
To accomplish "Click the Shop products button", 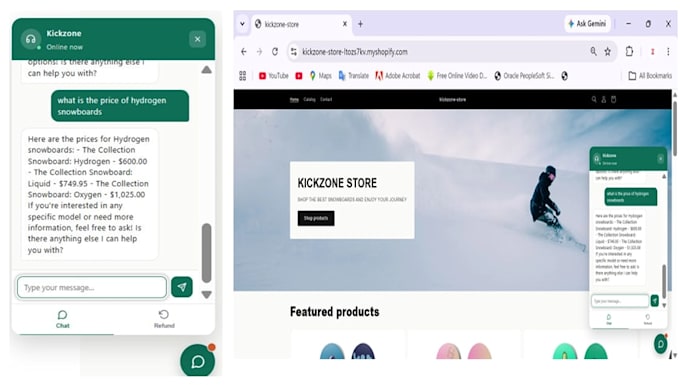I will pos(316,218).
